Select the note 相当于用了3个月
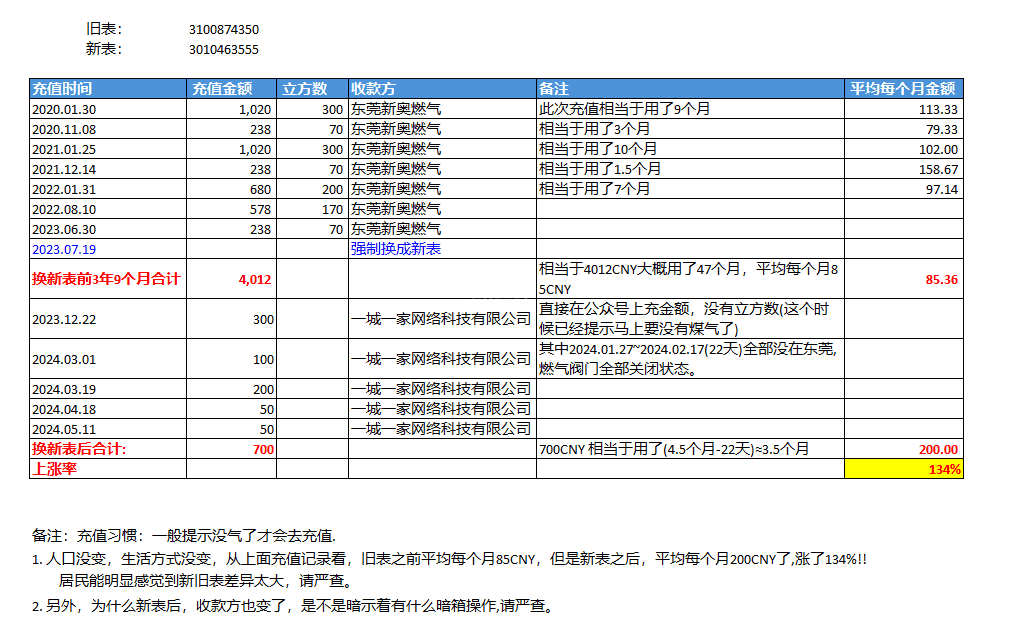 691,129
